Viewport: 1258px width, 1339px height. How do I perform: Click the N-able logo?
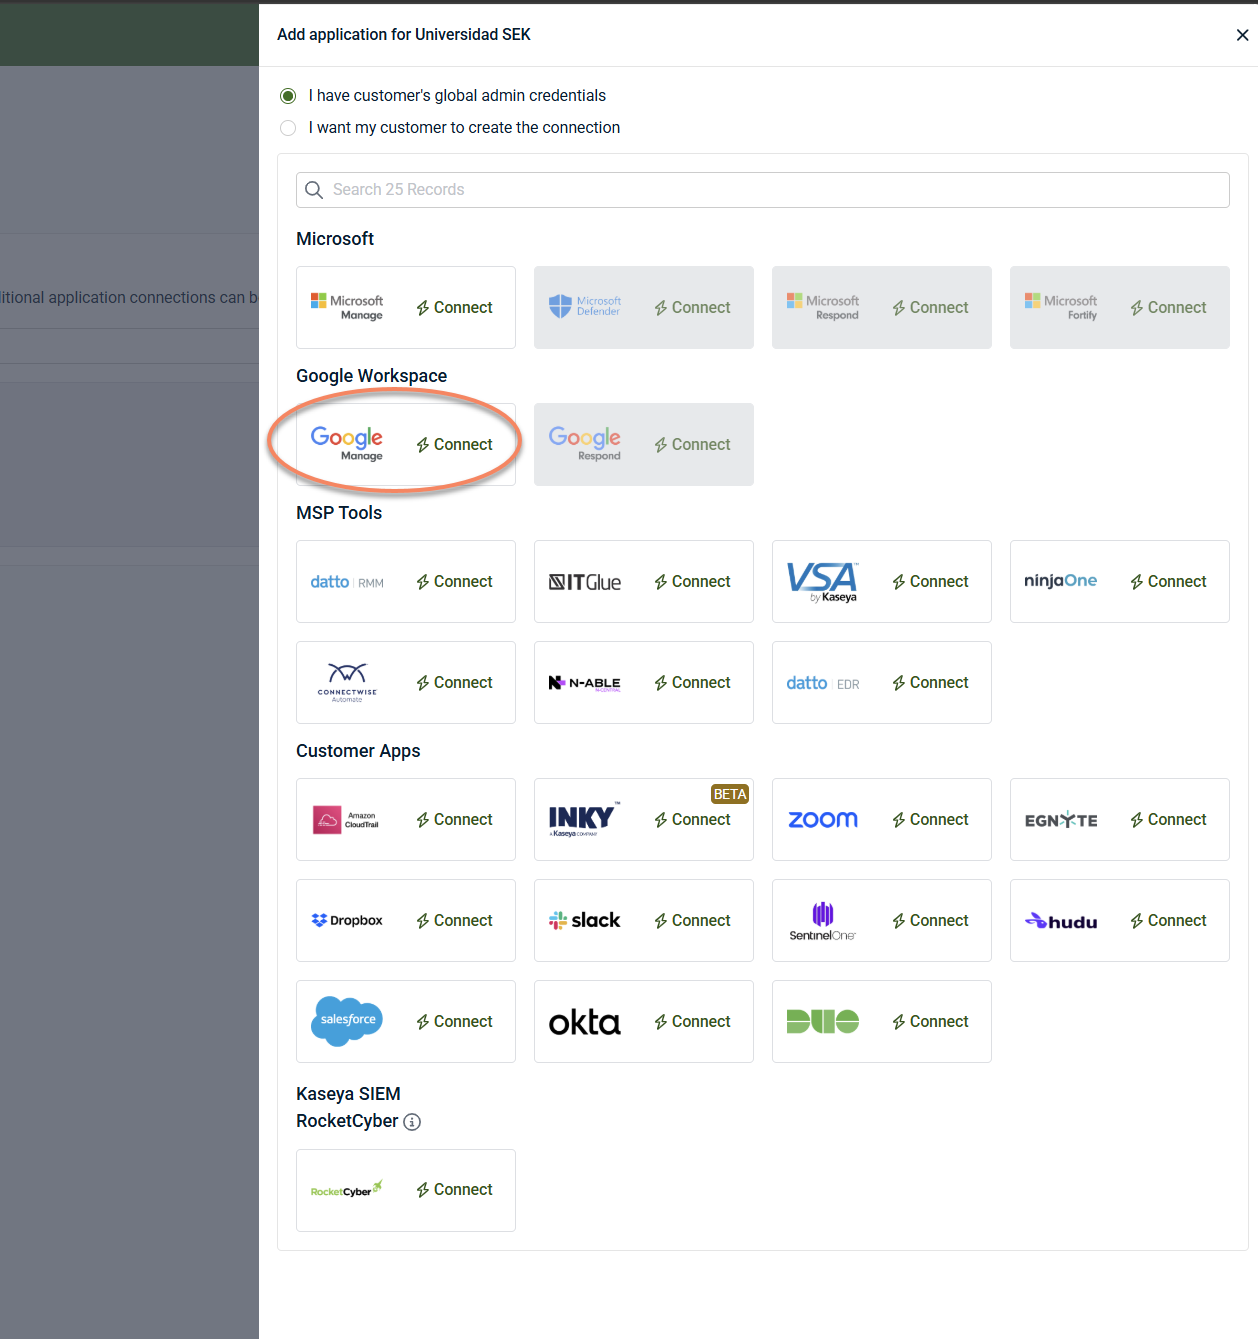[x=585, y=683]
